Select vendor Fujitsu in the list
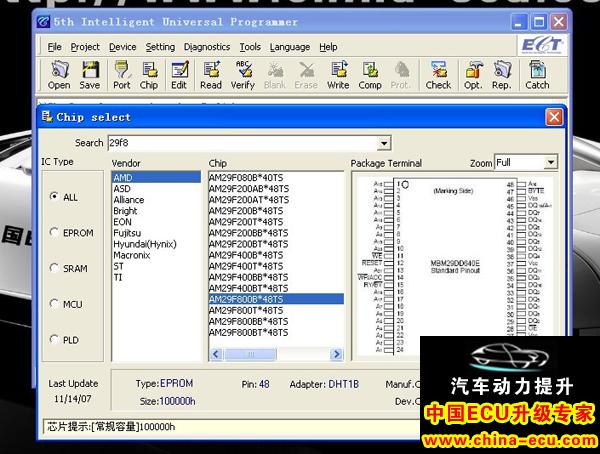The width and height of the screenshot is (600, 454). (x=156, y=233)
